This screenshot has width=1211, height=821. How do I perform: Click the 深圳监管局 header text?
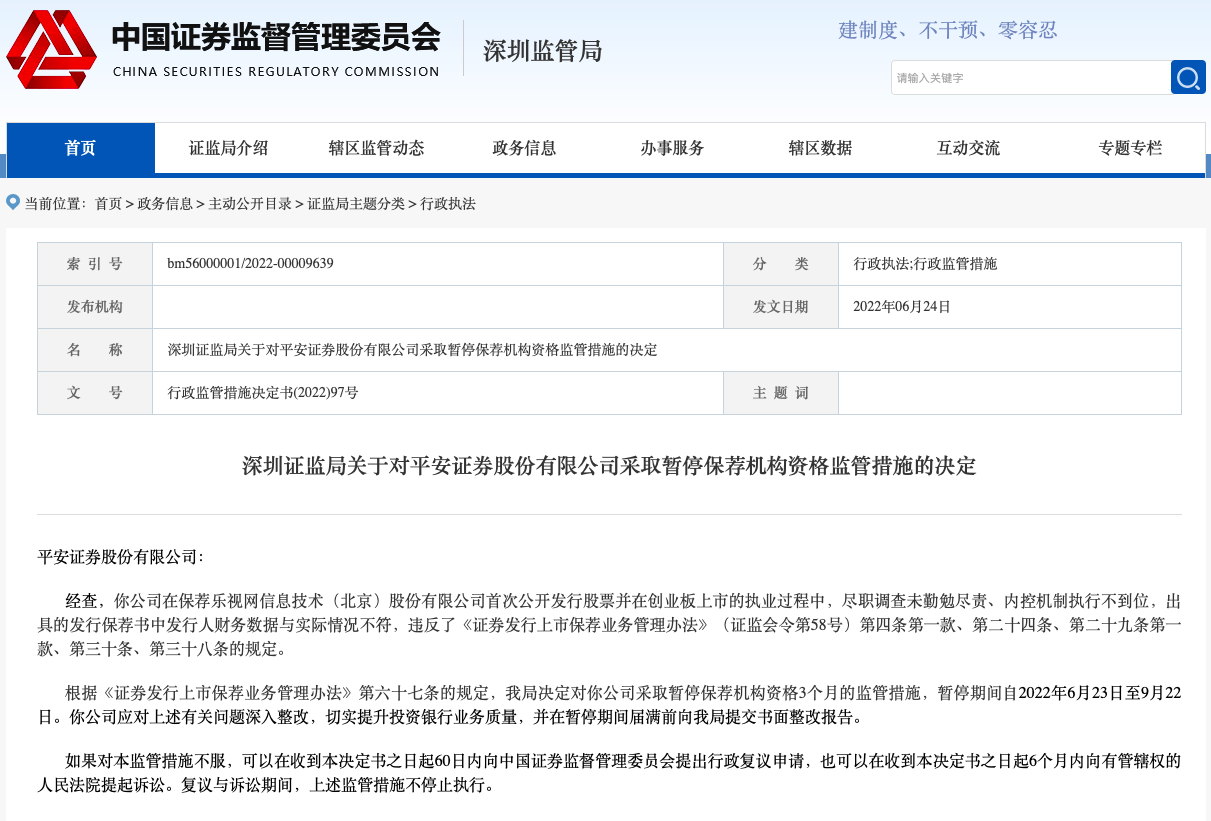pos(543,50)
